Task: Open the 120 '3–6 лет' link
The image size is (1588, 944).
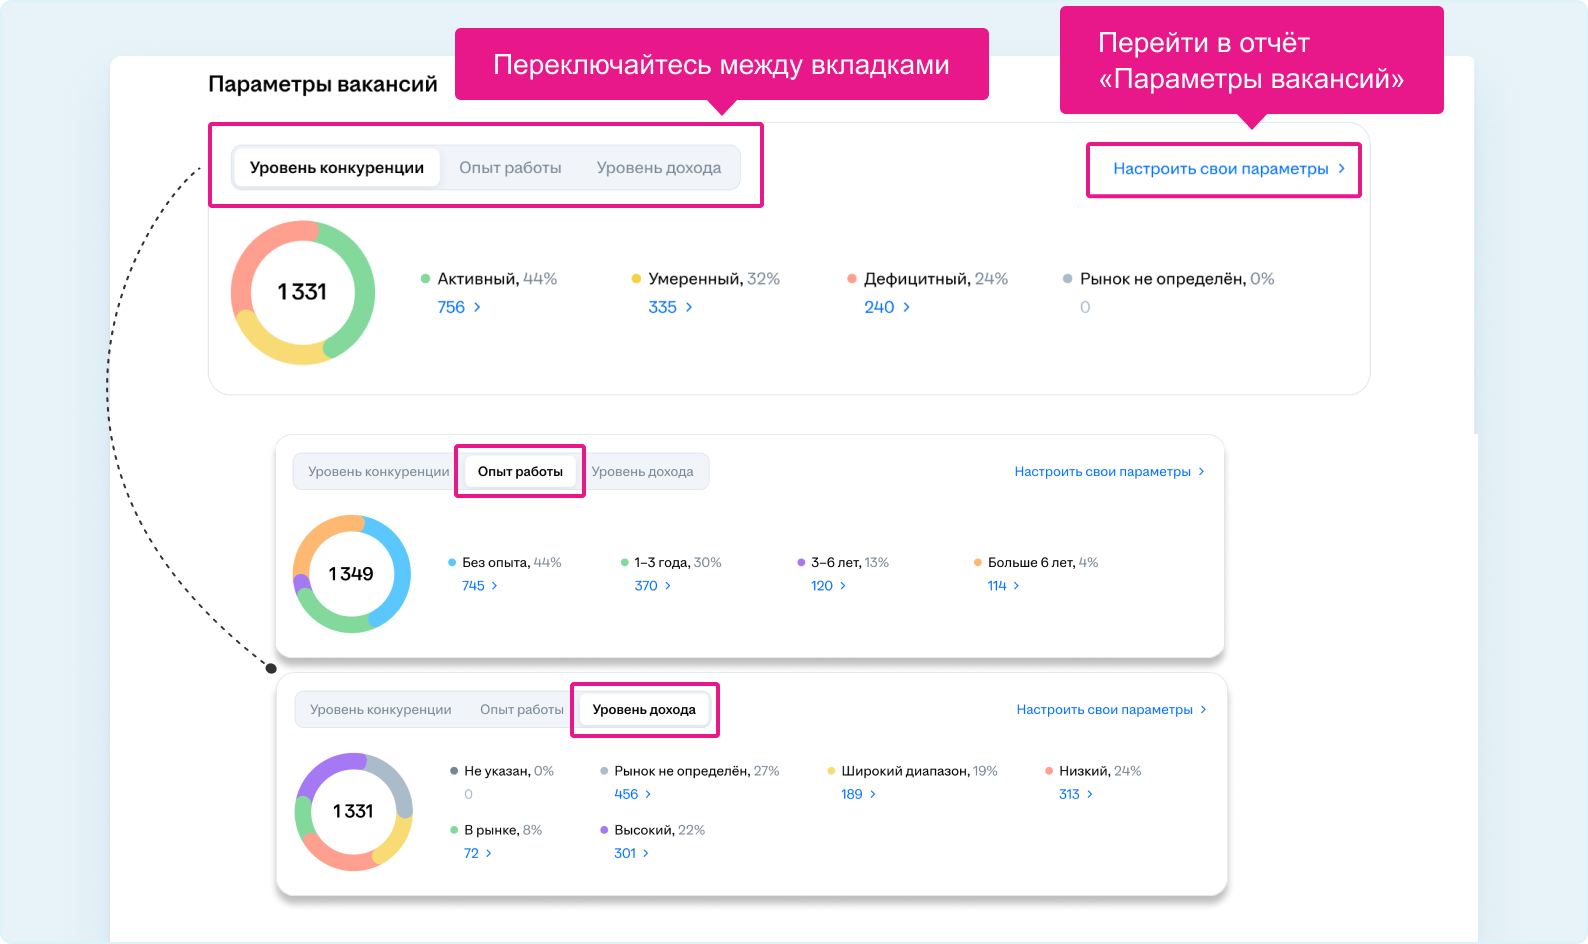Action: pos(822,586)
